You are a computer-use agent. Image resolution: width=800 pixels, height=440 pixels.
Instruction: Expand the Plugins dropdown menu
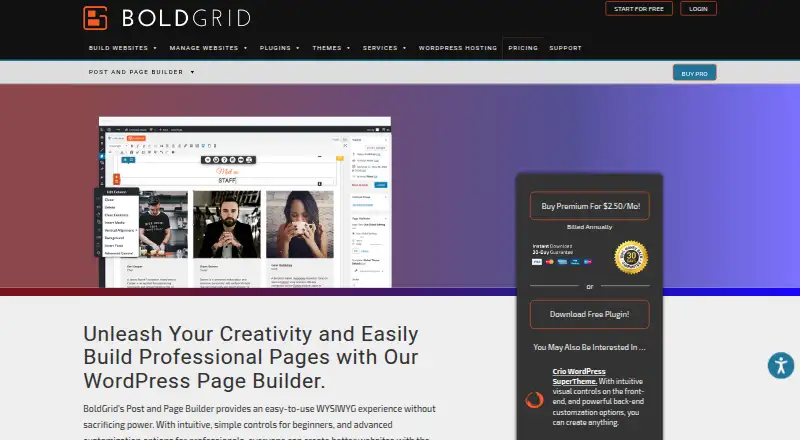(x=279, y=48)
